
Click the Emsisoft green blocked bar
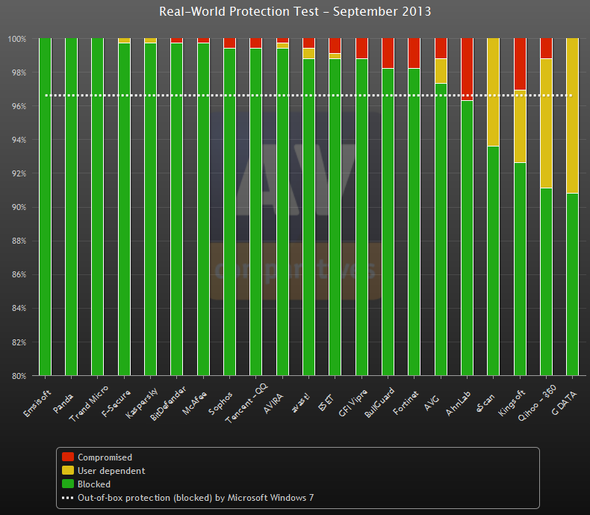(45, 207)
